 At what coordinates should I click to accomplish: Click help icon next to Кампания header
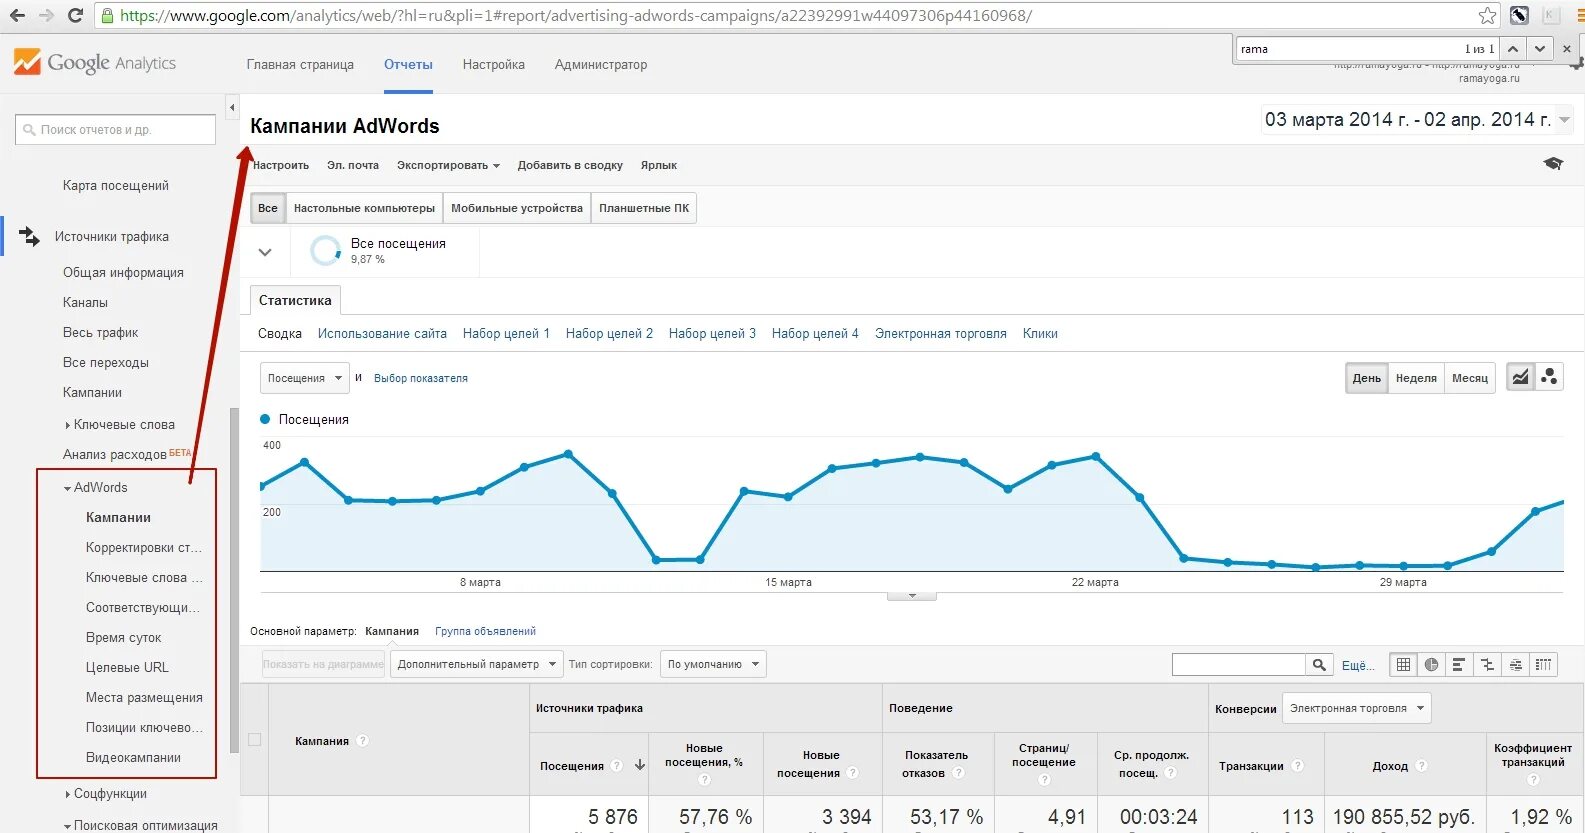click(x=363, y=741)
